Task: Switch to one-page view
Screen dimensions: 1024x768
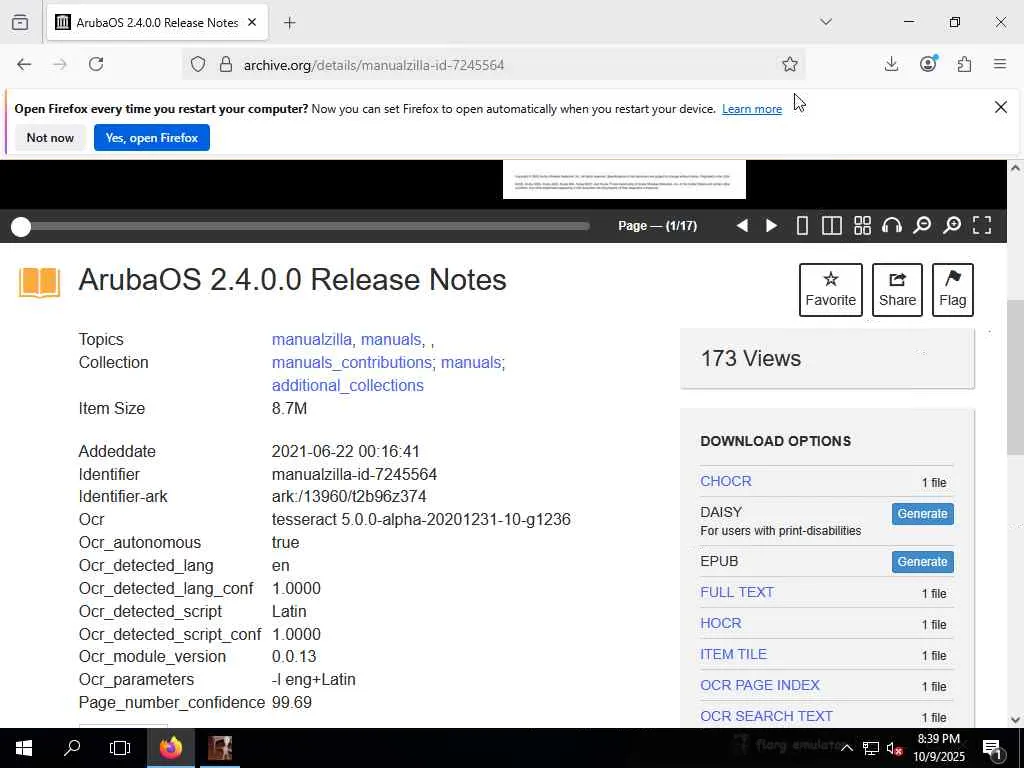Action: 803,226
